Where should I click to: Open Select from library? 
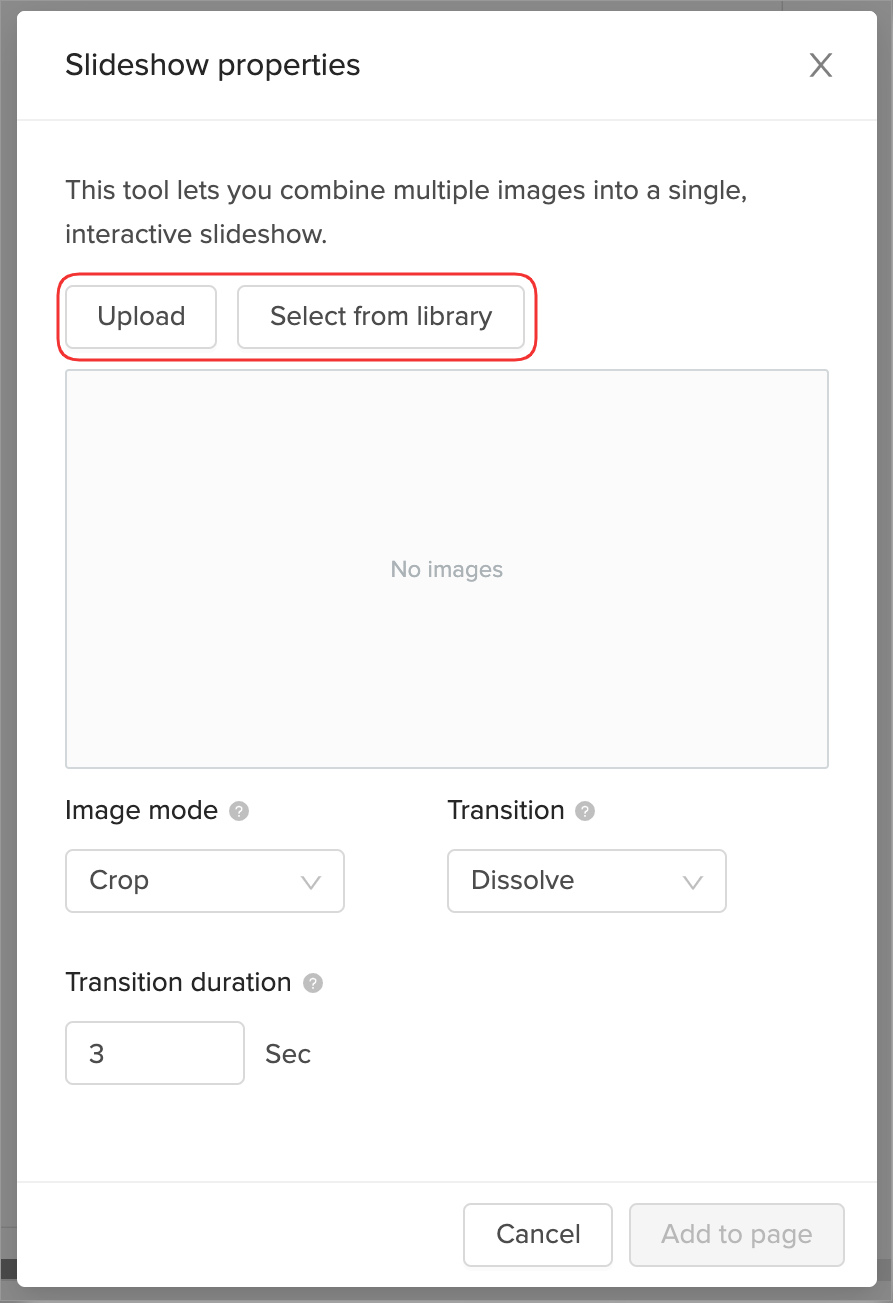click(380, 317)
